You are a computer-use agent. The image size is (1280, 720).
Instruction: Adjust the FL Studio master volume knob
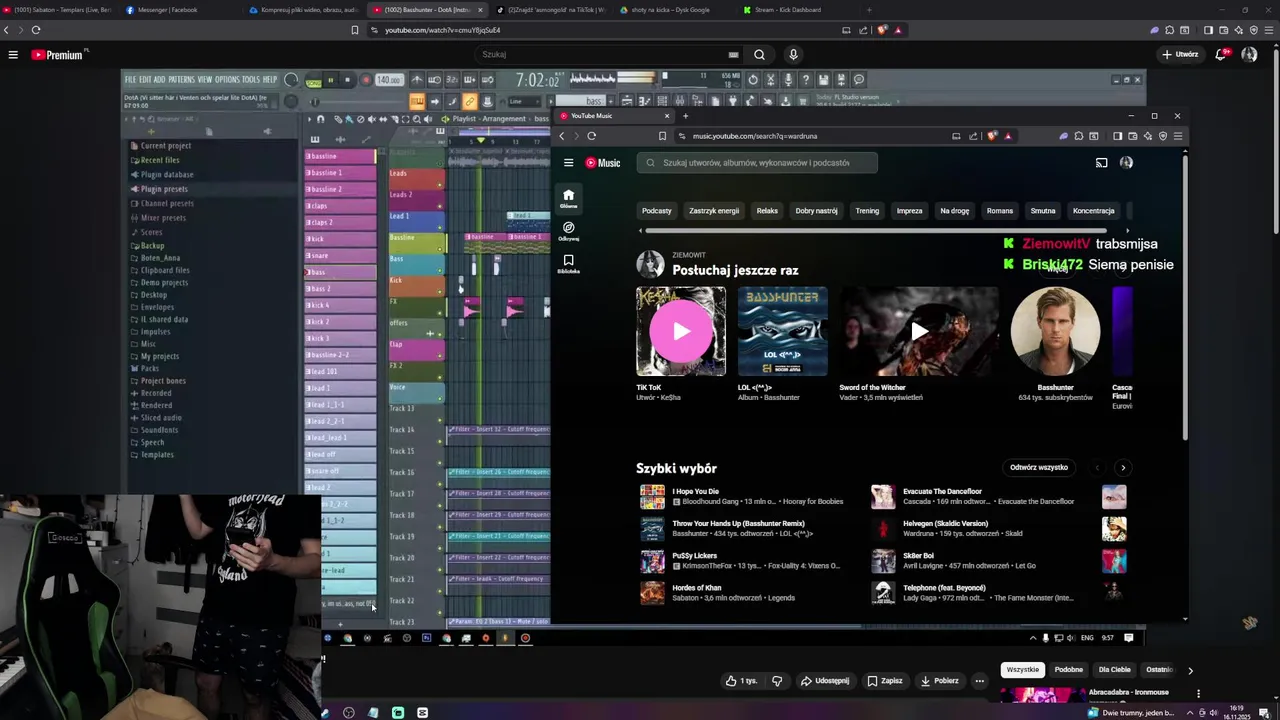tap(291, 80)
